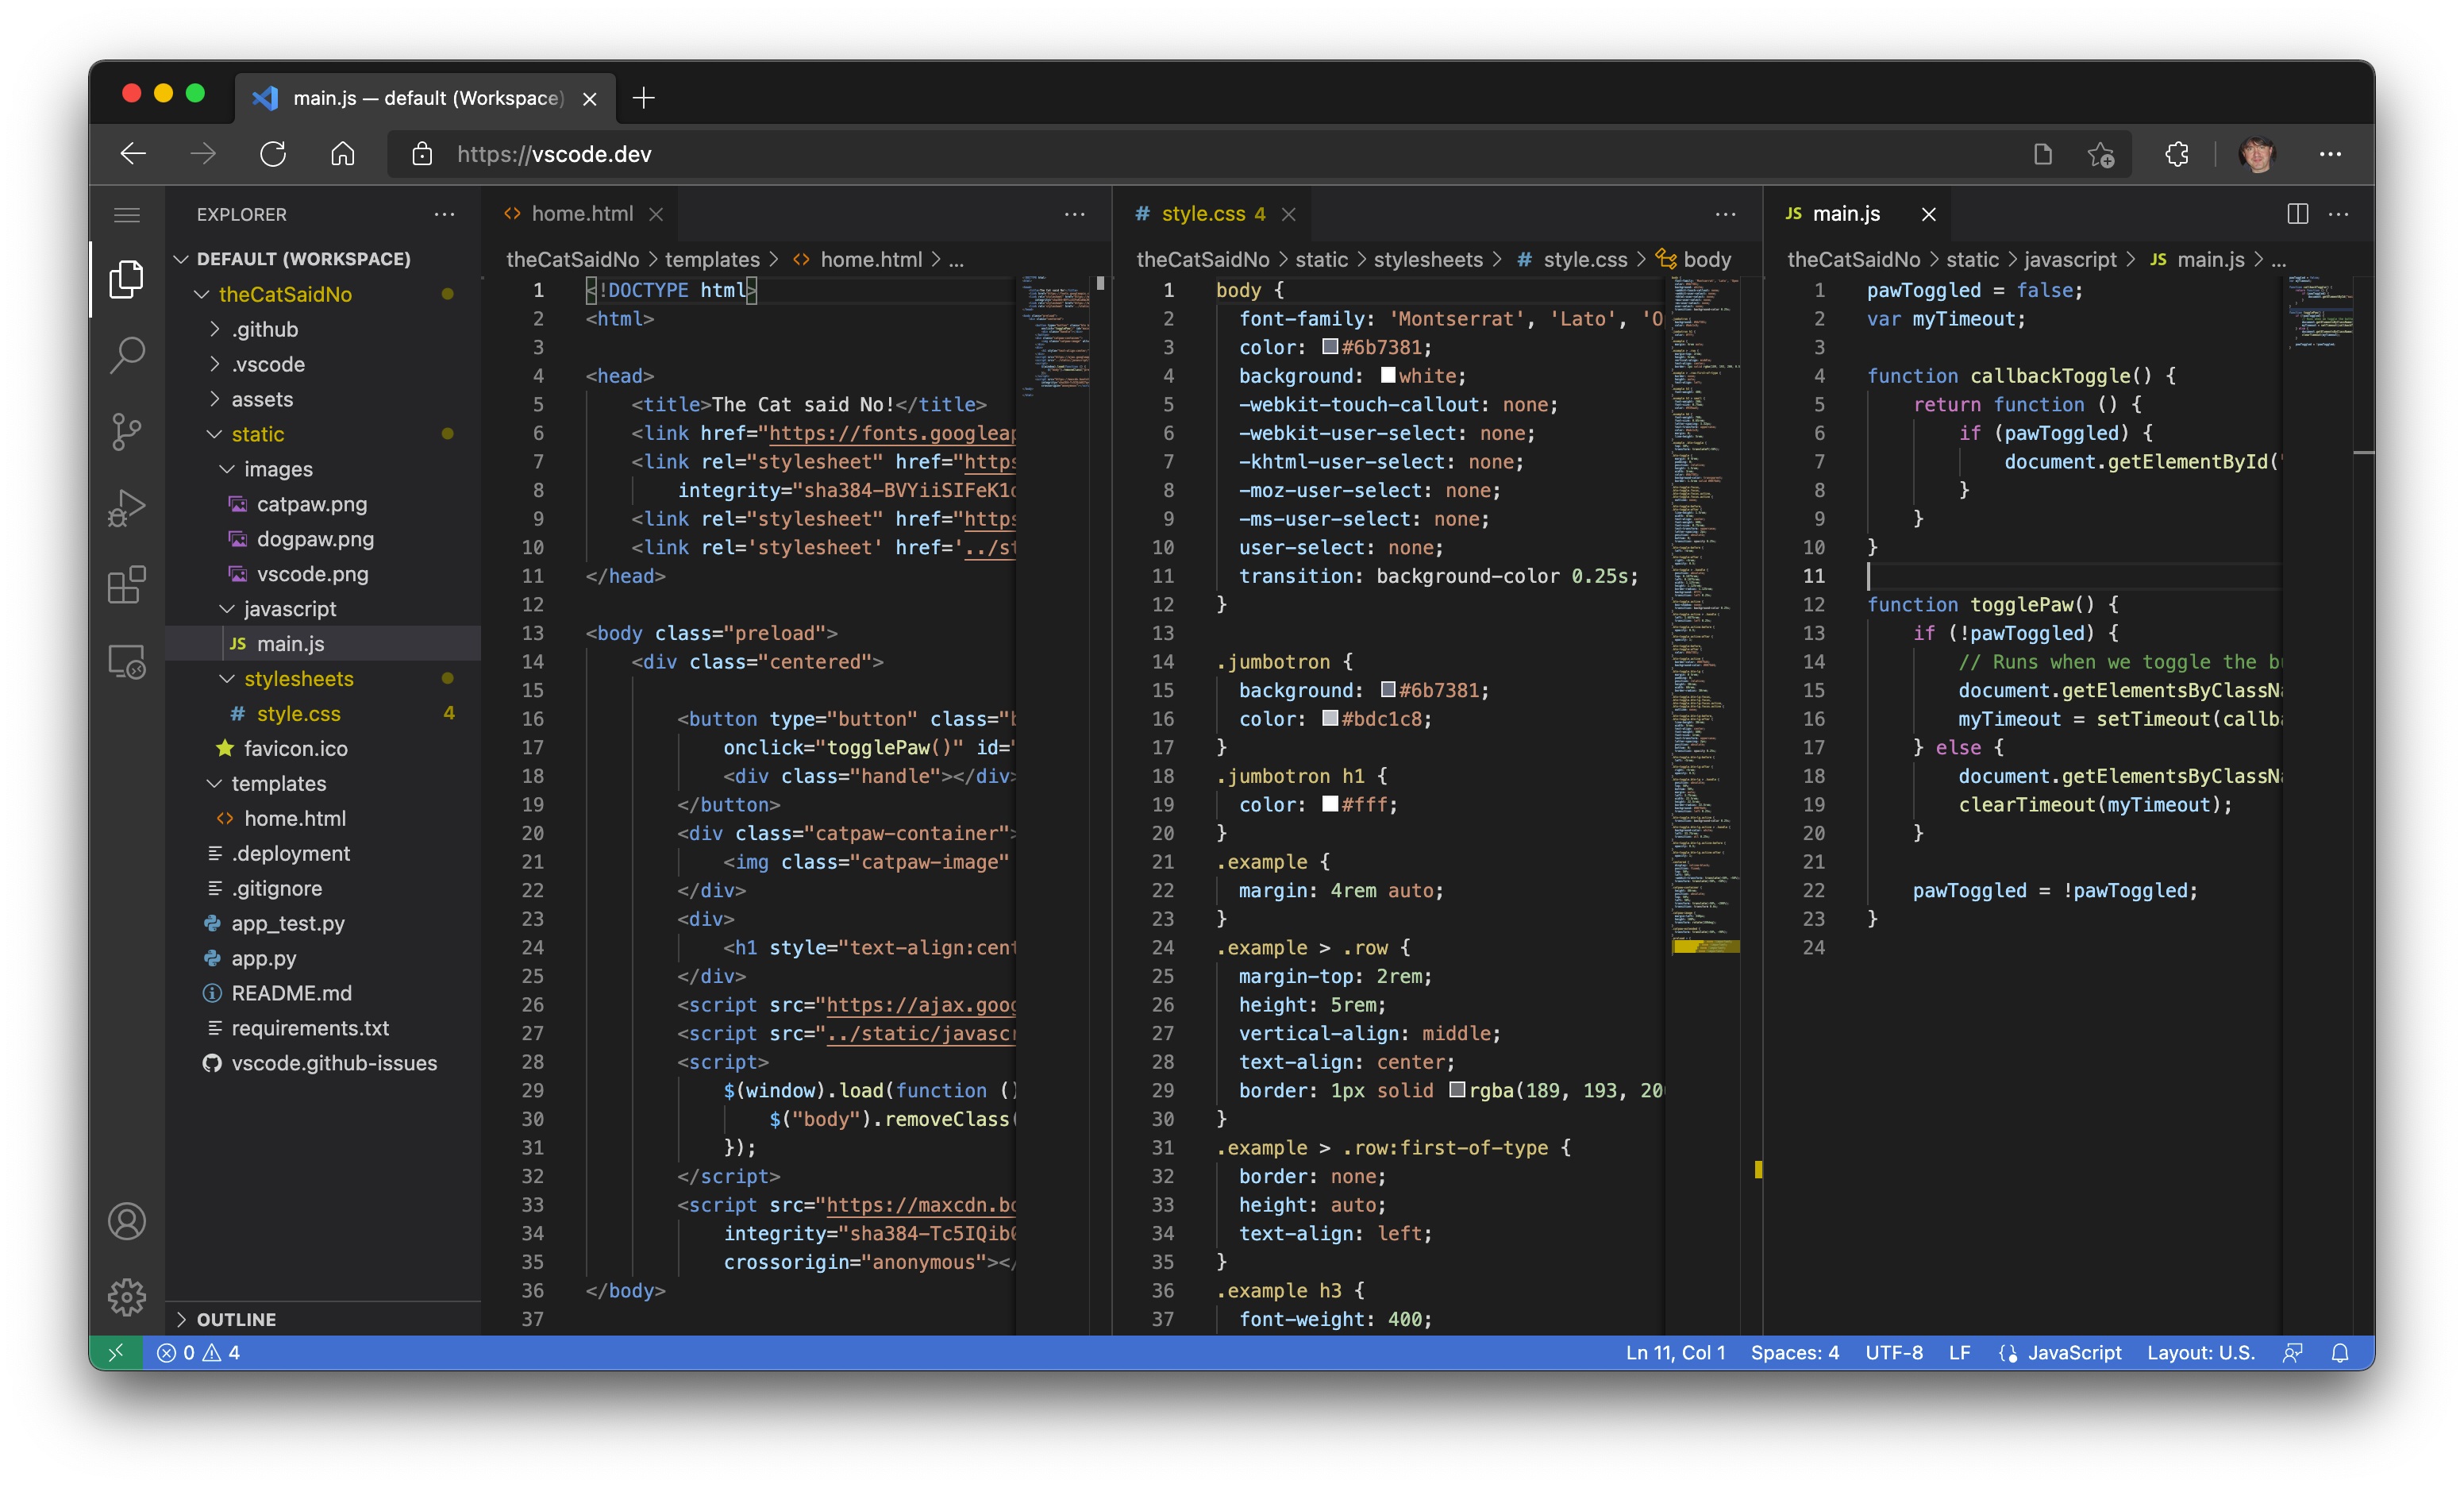Open the Run and Debug view
Viewport: 2464px width, 1488px height.
point(127,508)
